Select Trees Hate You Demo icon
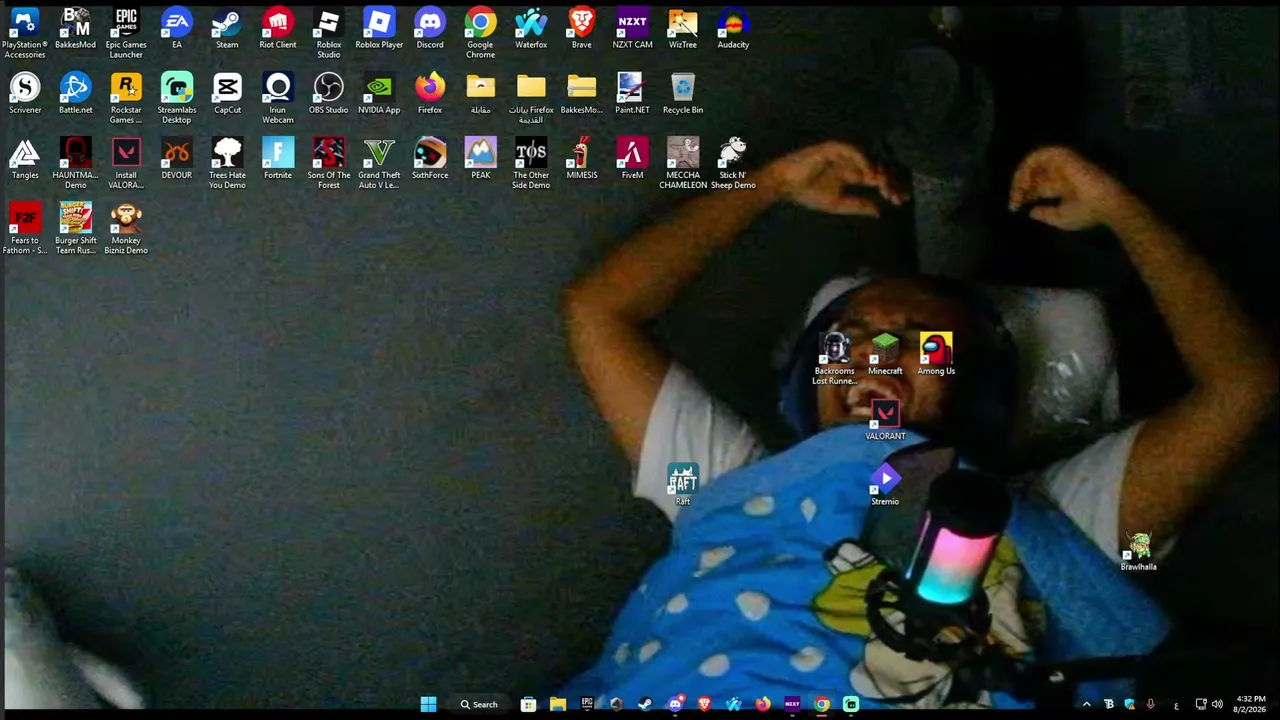 coord(227,162)
